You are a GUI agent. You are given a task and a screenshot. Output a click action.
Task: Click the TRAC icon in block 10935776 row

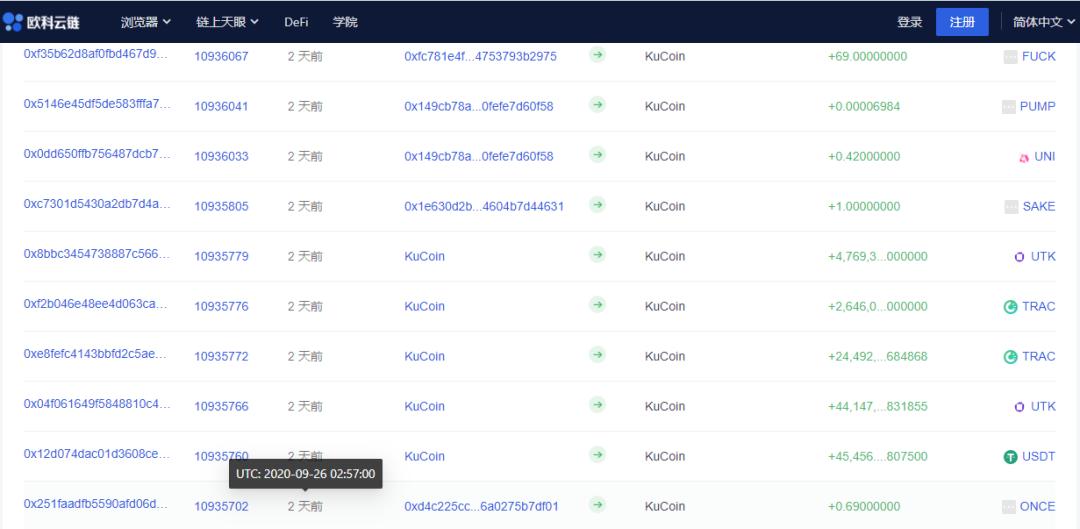coord(1010,307)
